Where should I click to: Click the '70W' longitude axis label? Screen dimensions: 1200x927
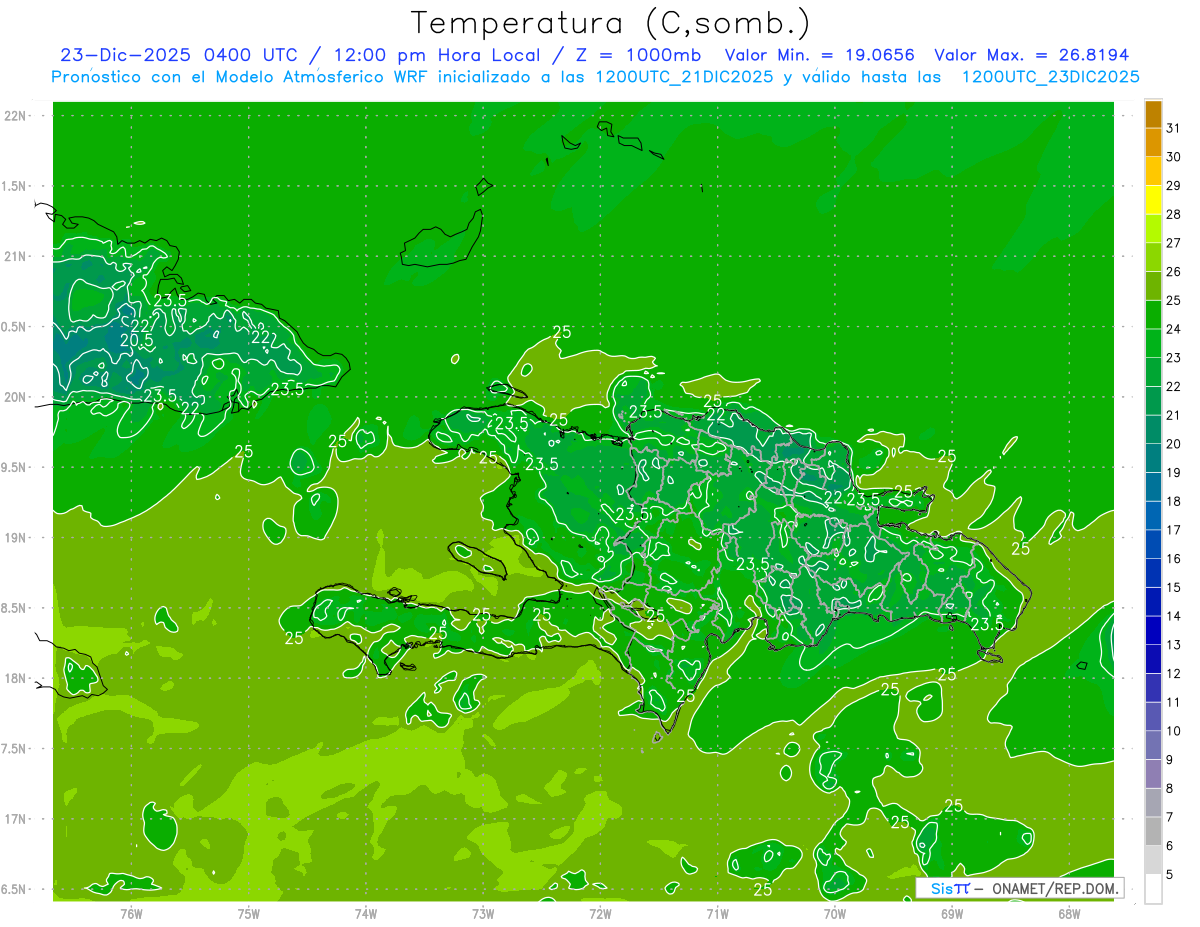pyautogui.click(x=835, y=913)
